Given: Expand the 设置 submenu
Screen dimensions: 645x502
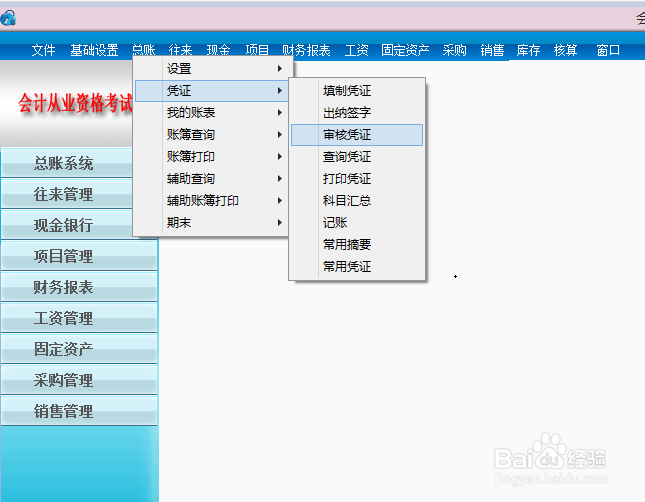Looking at the screenshot, I should click(211, 69).
